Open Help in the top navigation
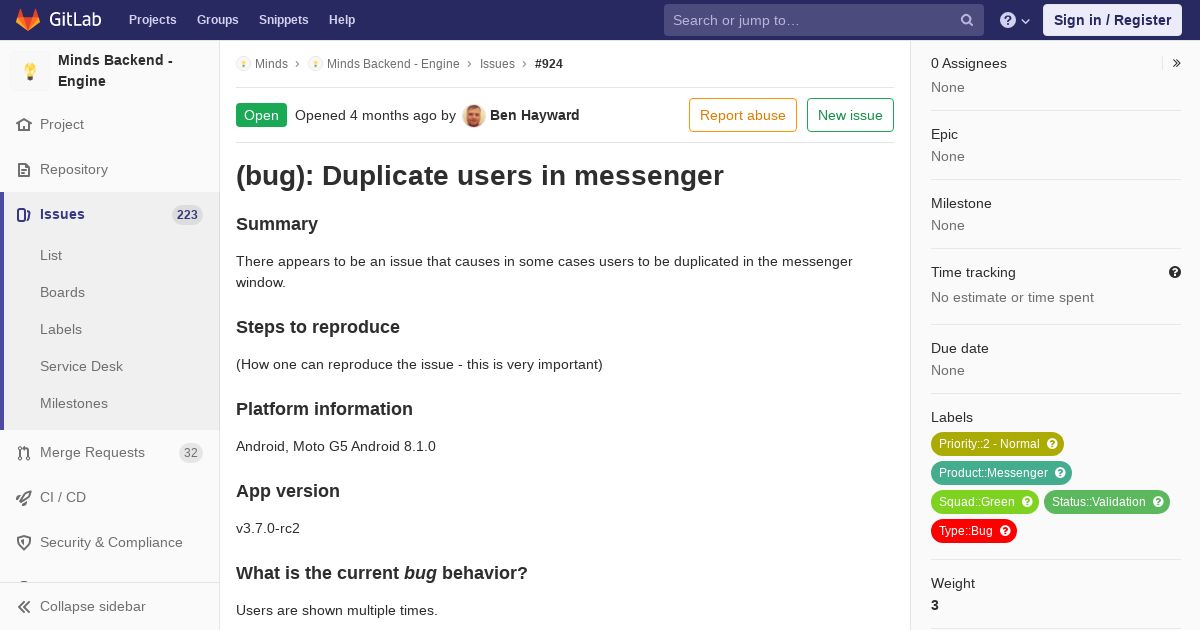Image resolution: width=1200 pixels, height=630 pixels. (342, 20)
